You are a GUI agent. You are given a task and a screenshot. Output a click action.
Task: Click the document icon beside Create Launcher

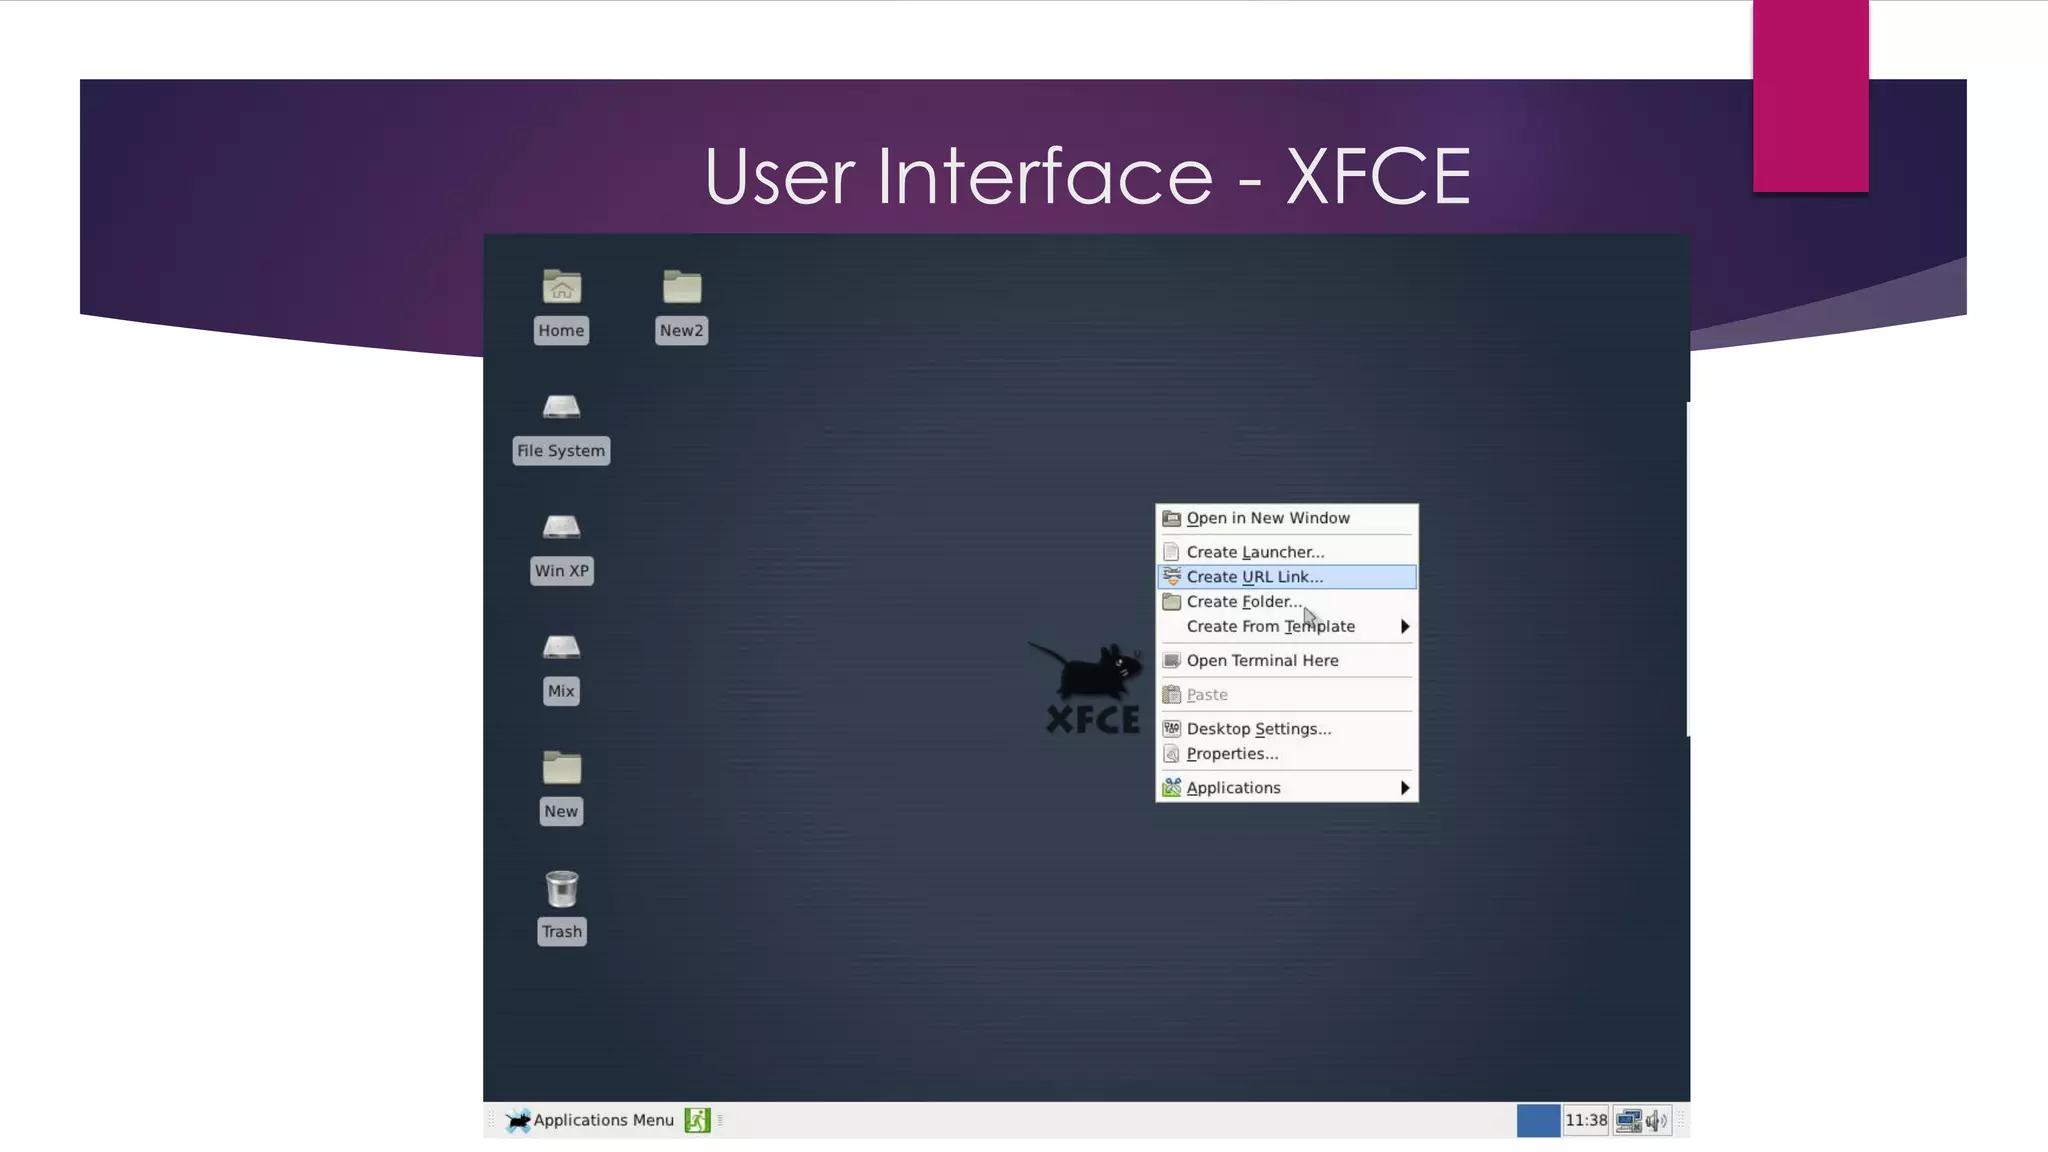[x=1171, y=552]
